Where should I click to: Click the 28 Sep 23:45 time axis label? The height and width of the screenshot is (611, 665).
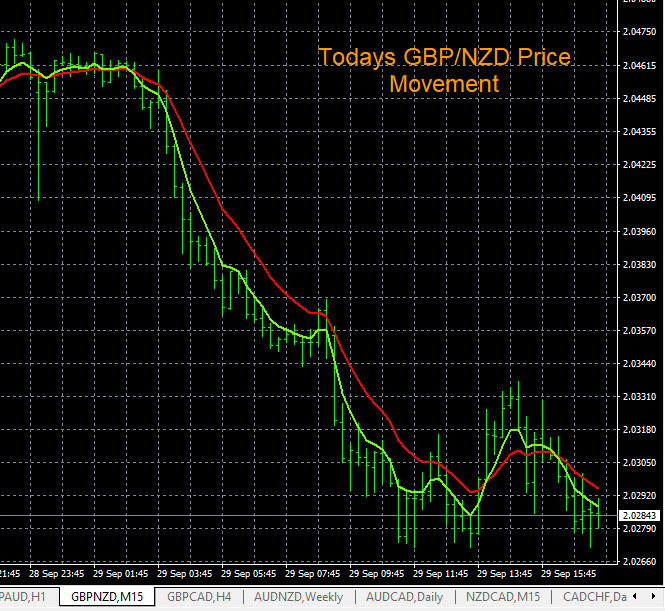[x=58, y=575]
